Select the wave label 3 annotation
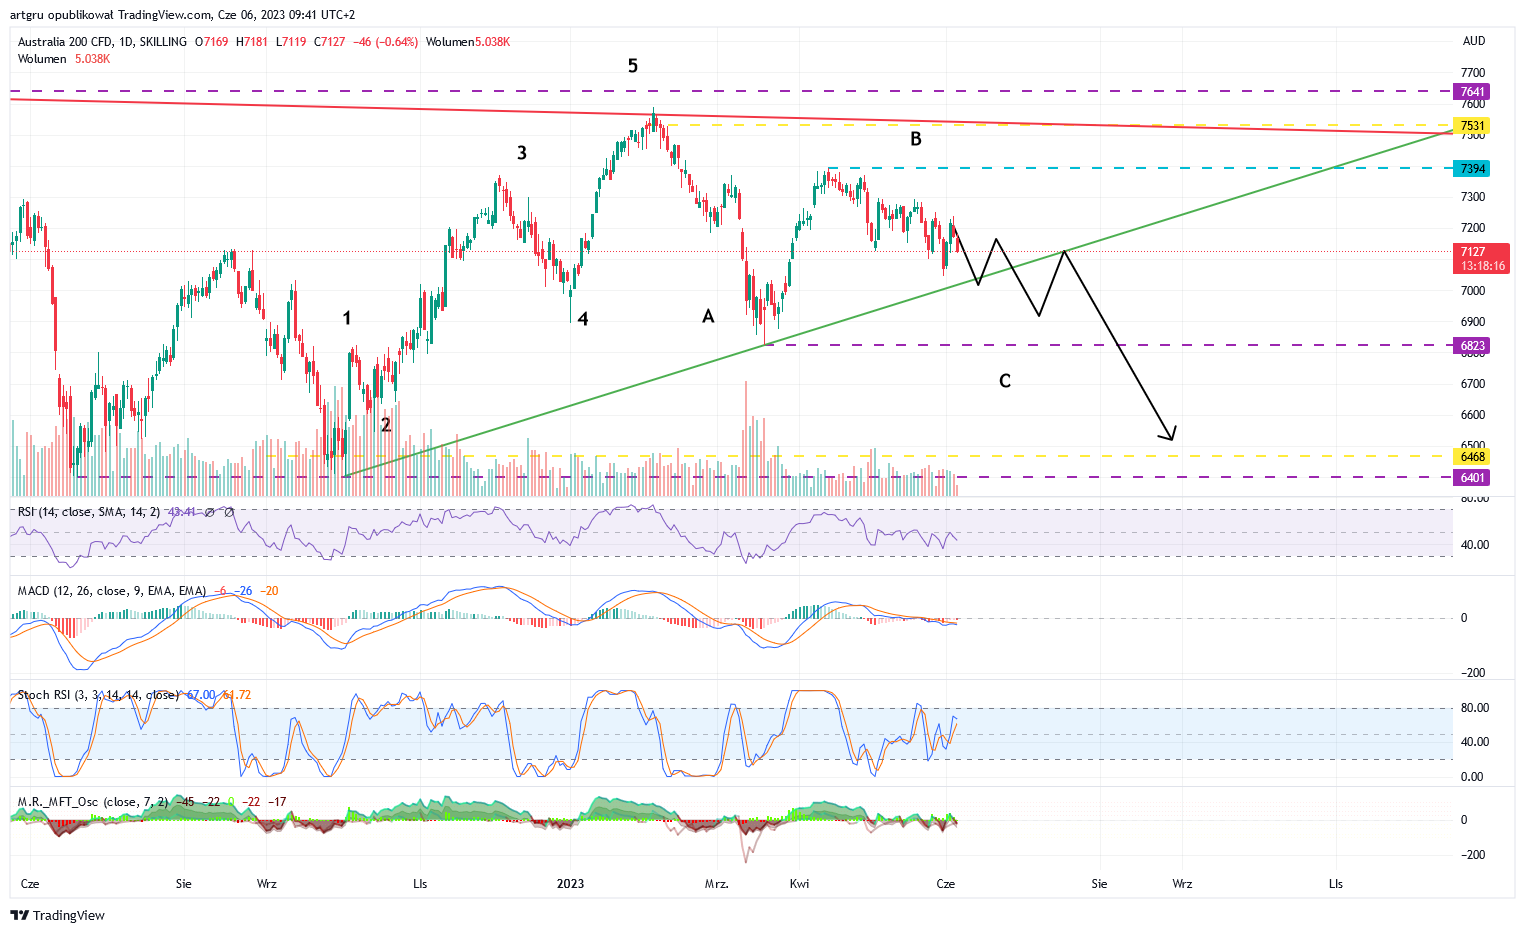The height and width of the screenshot is (933, 1525). (x=522, y=153)
